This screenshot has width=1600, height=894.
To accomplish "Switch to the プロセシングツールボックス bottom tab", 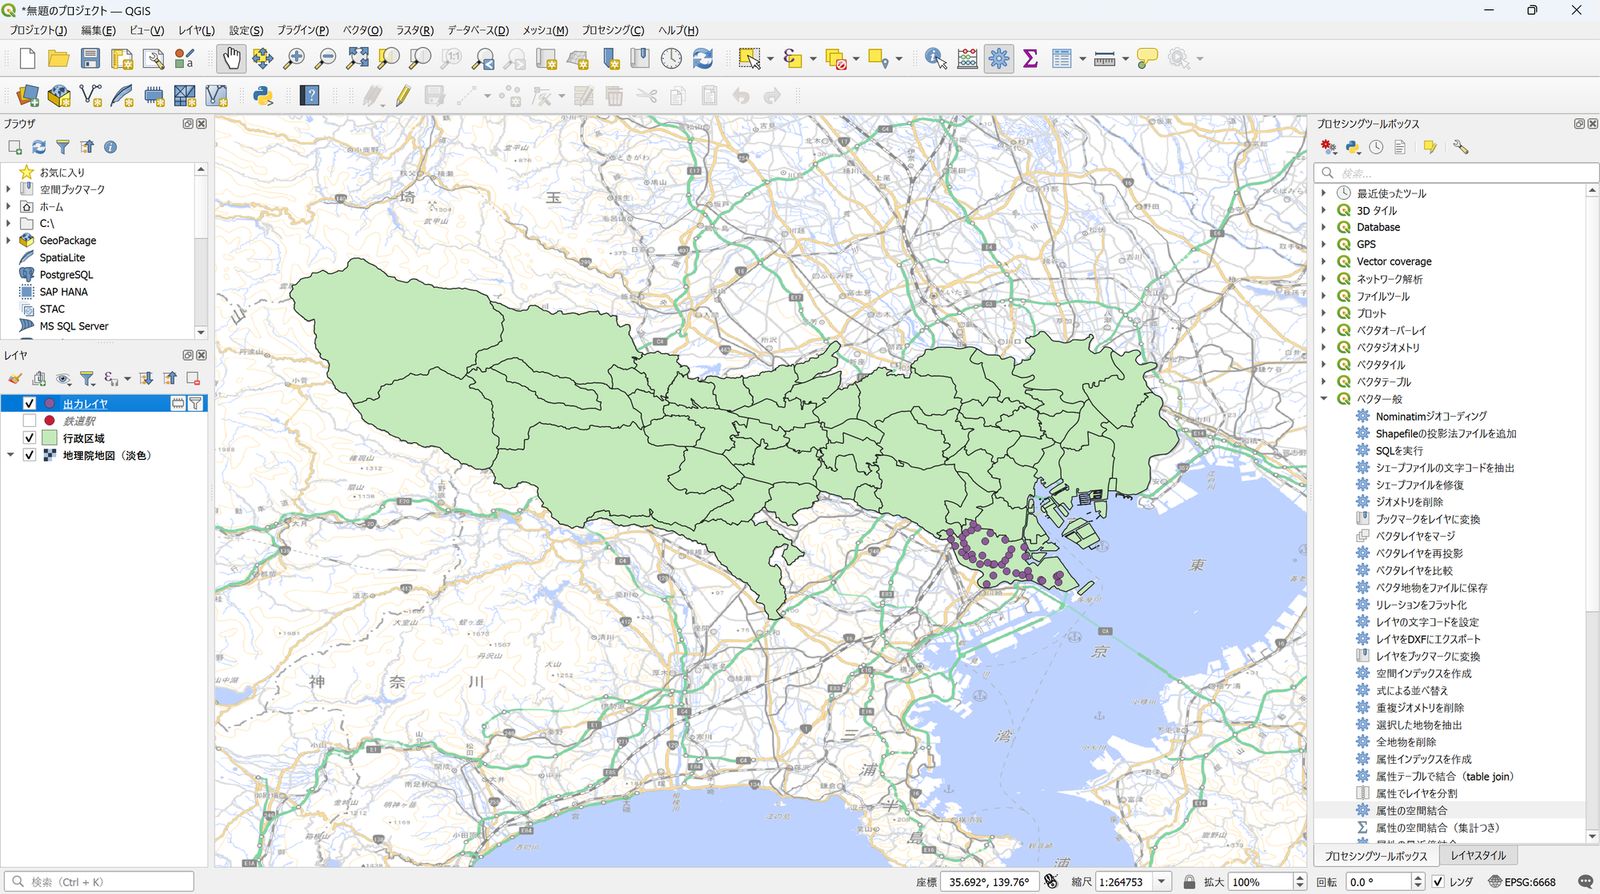I will (1376, 856).
